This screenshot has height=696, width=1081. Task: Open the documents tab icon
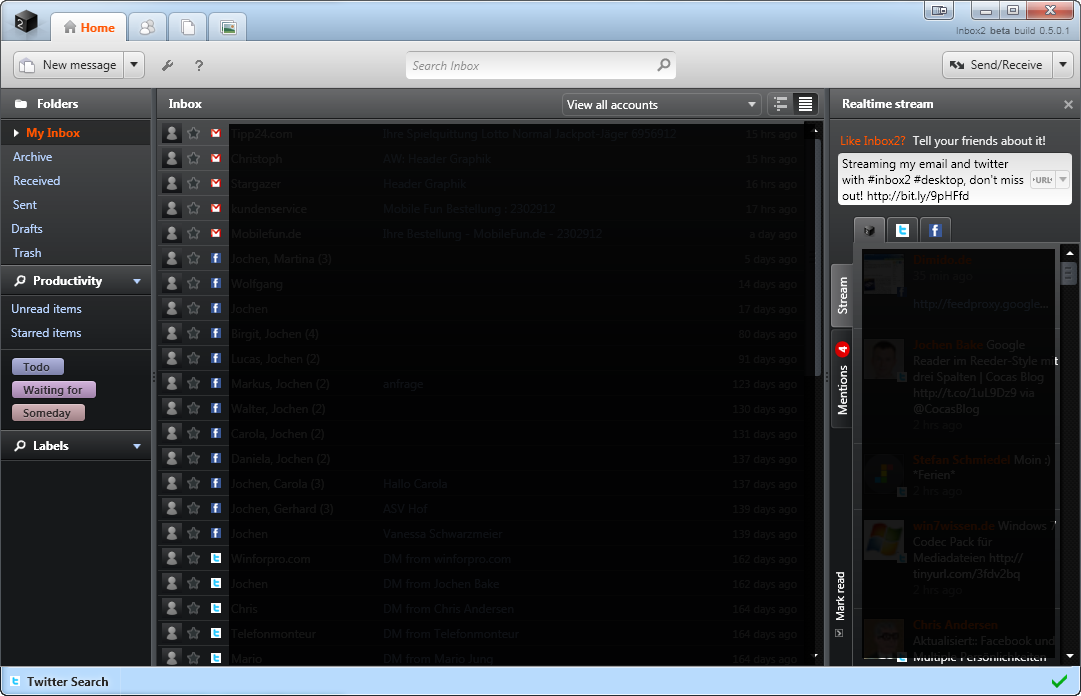pyautogui.click(x=188, y=28)
